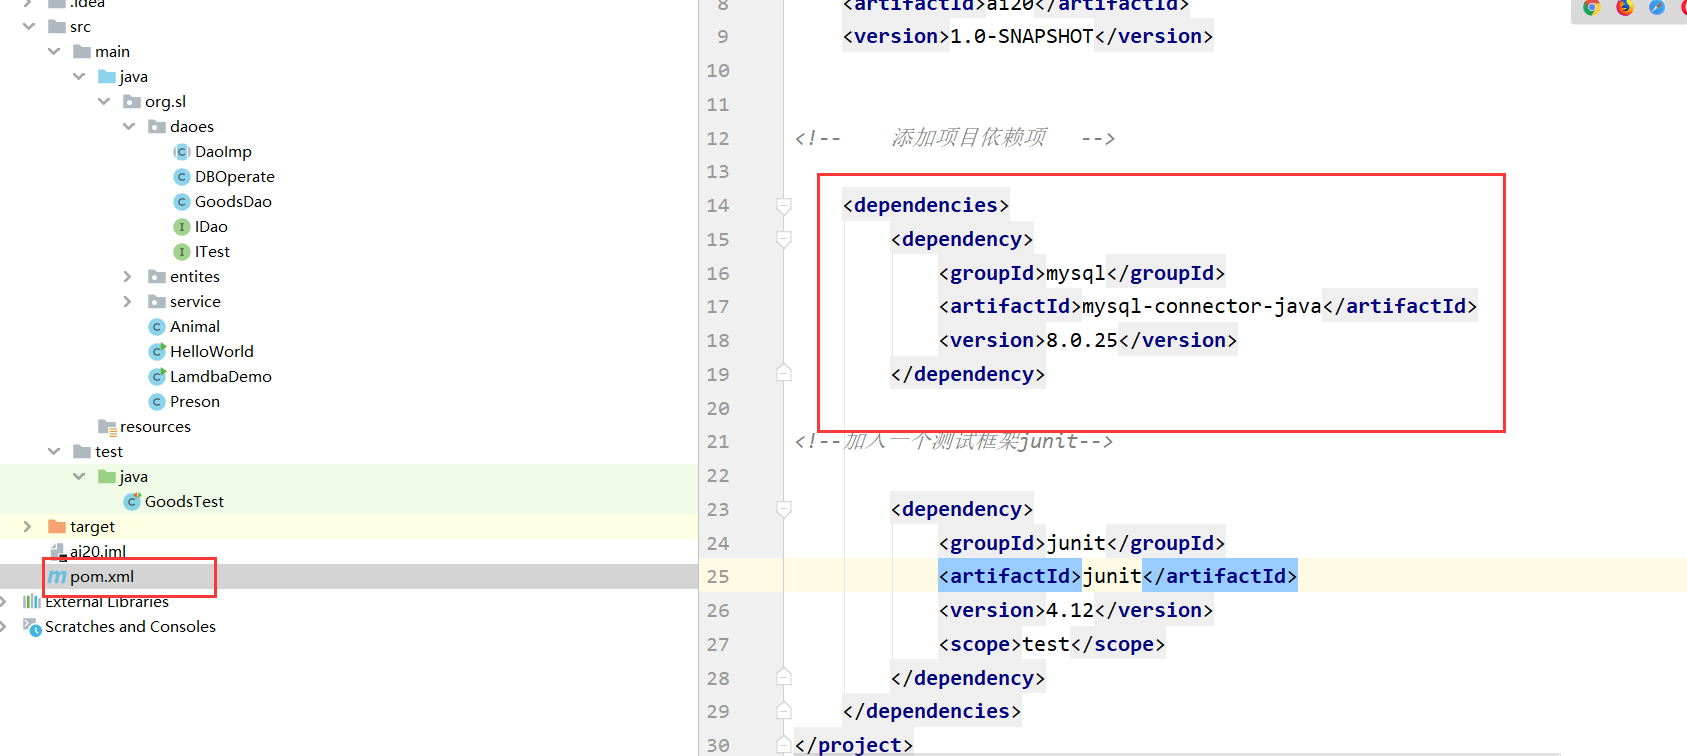Collapse the main java folder arrow

coord(78,76)
